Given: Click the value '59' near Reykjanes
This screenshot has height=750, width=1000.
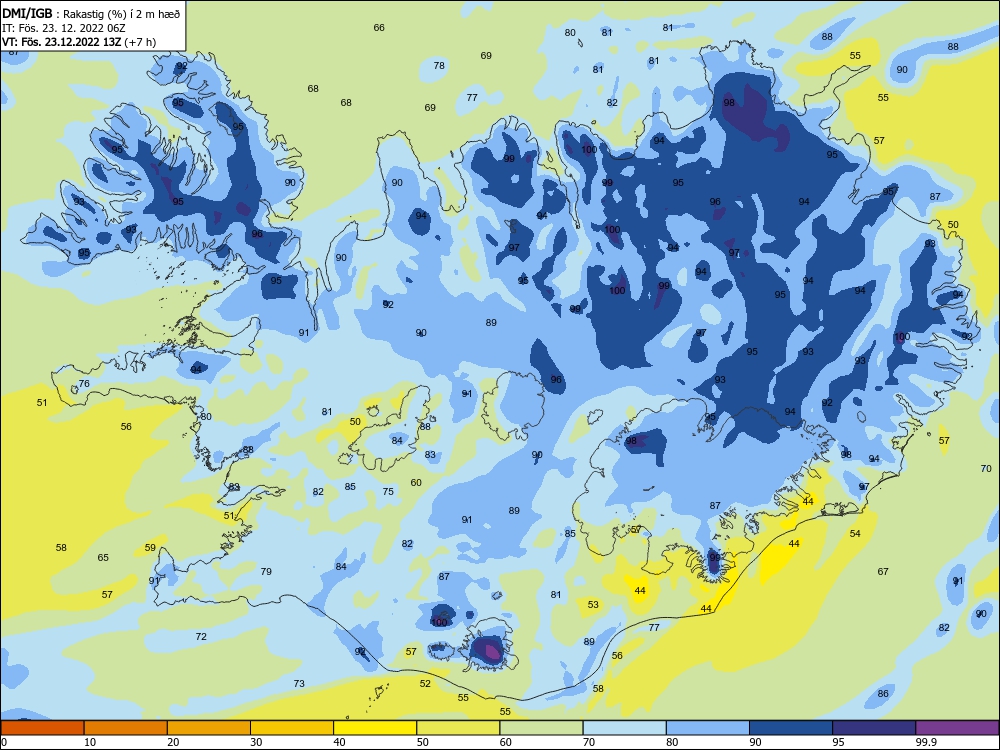Looking at the screenshot, I should tap(150, 547).
